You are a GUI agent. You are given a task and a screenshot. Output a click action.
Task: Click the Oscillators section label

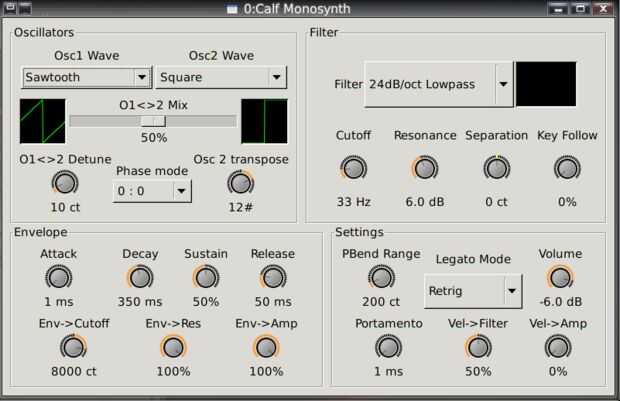point(44,32)
